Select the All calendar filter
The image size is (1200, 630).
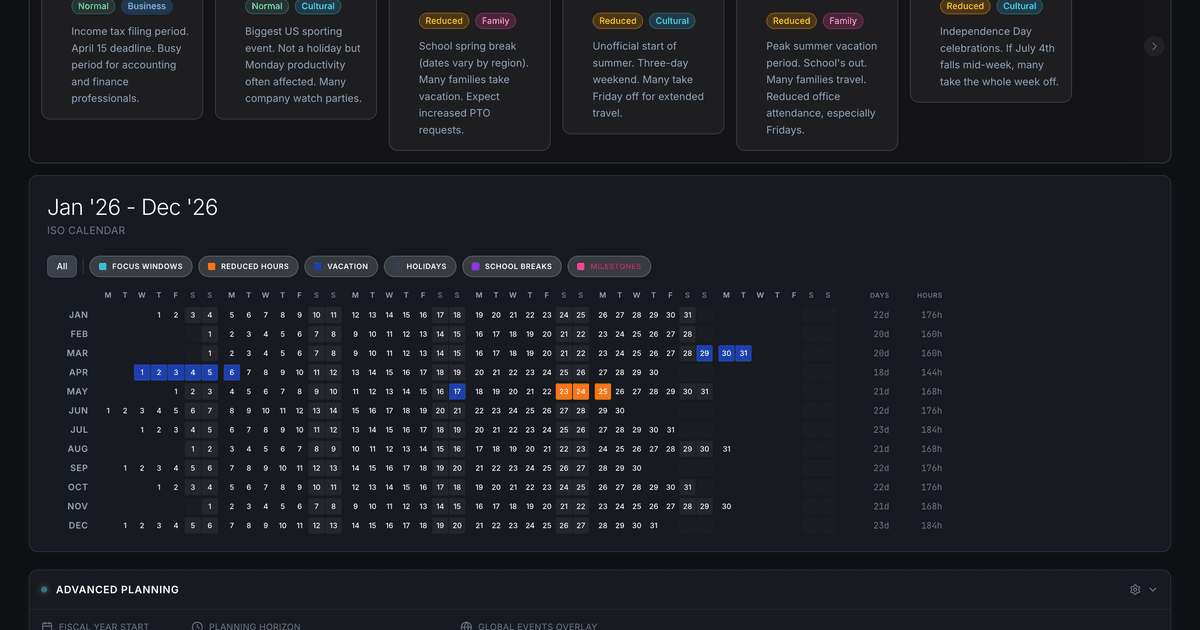pyautogui.click(x=62, y=266)
